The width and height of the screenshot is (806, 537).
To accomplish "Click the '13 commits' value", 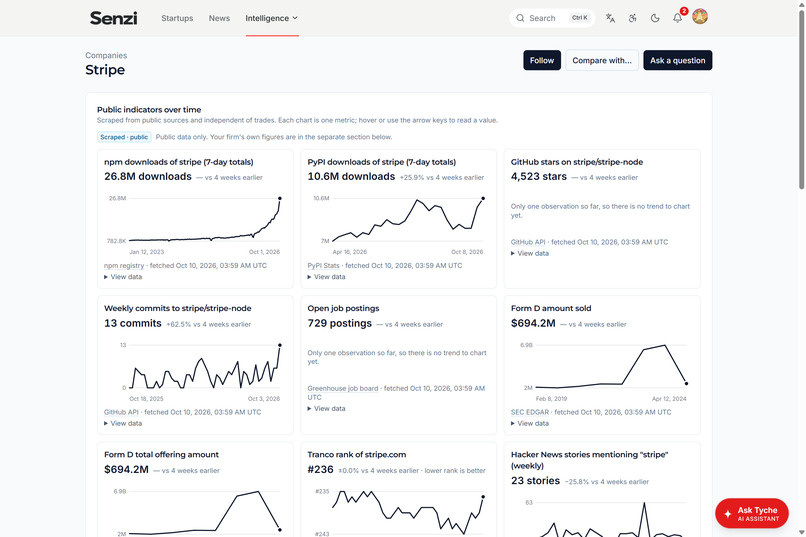I will (133, 323).
